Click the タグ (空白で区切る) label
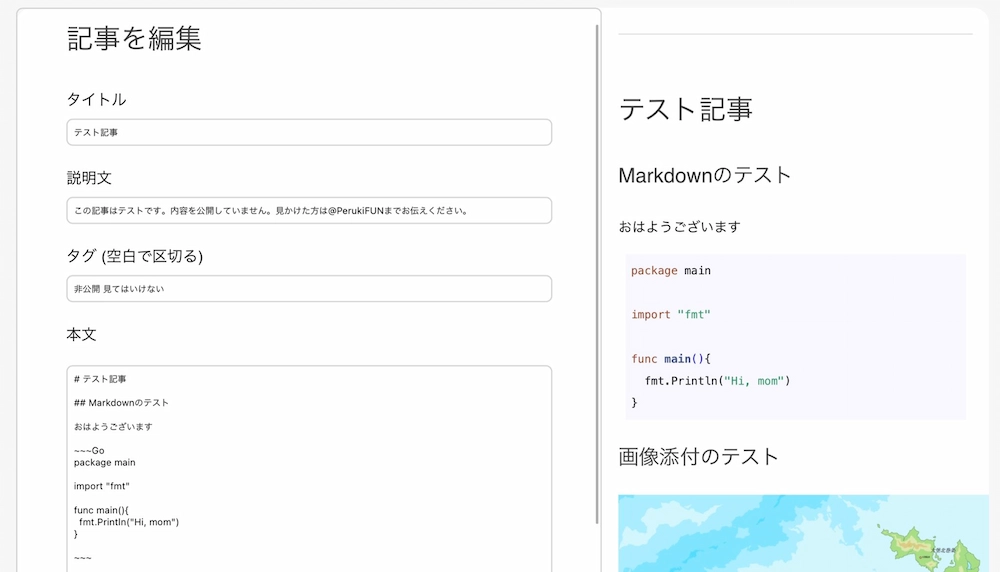Viewport: 1000px width, 572px height. (x=134, y=256)
